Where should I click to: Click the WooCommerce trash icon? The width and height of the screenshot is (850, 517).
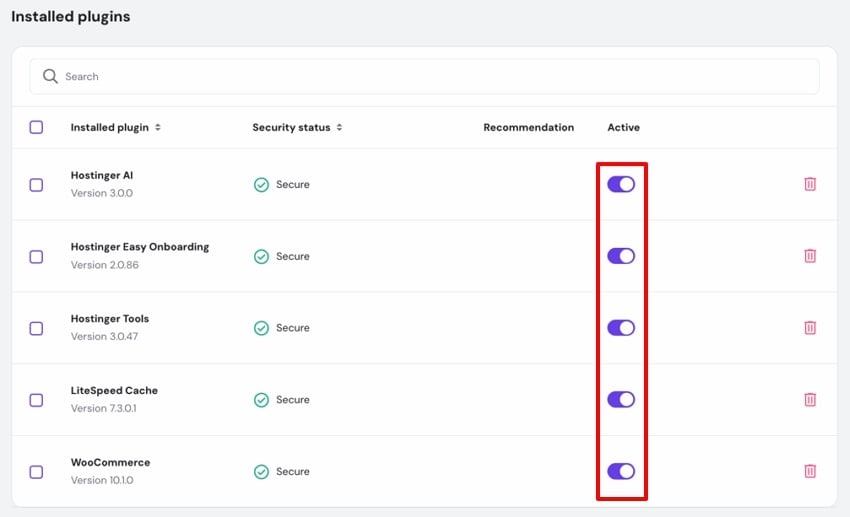(810, 471)
